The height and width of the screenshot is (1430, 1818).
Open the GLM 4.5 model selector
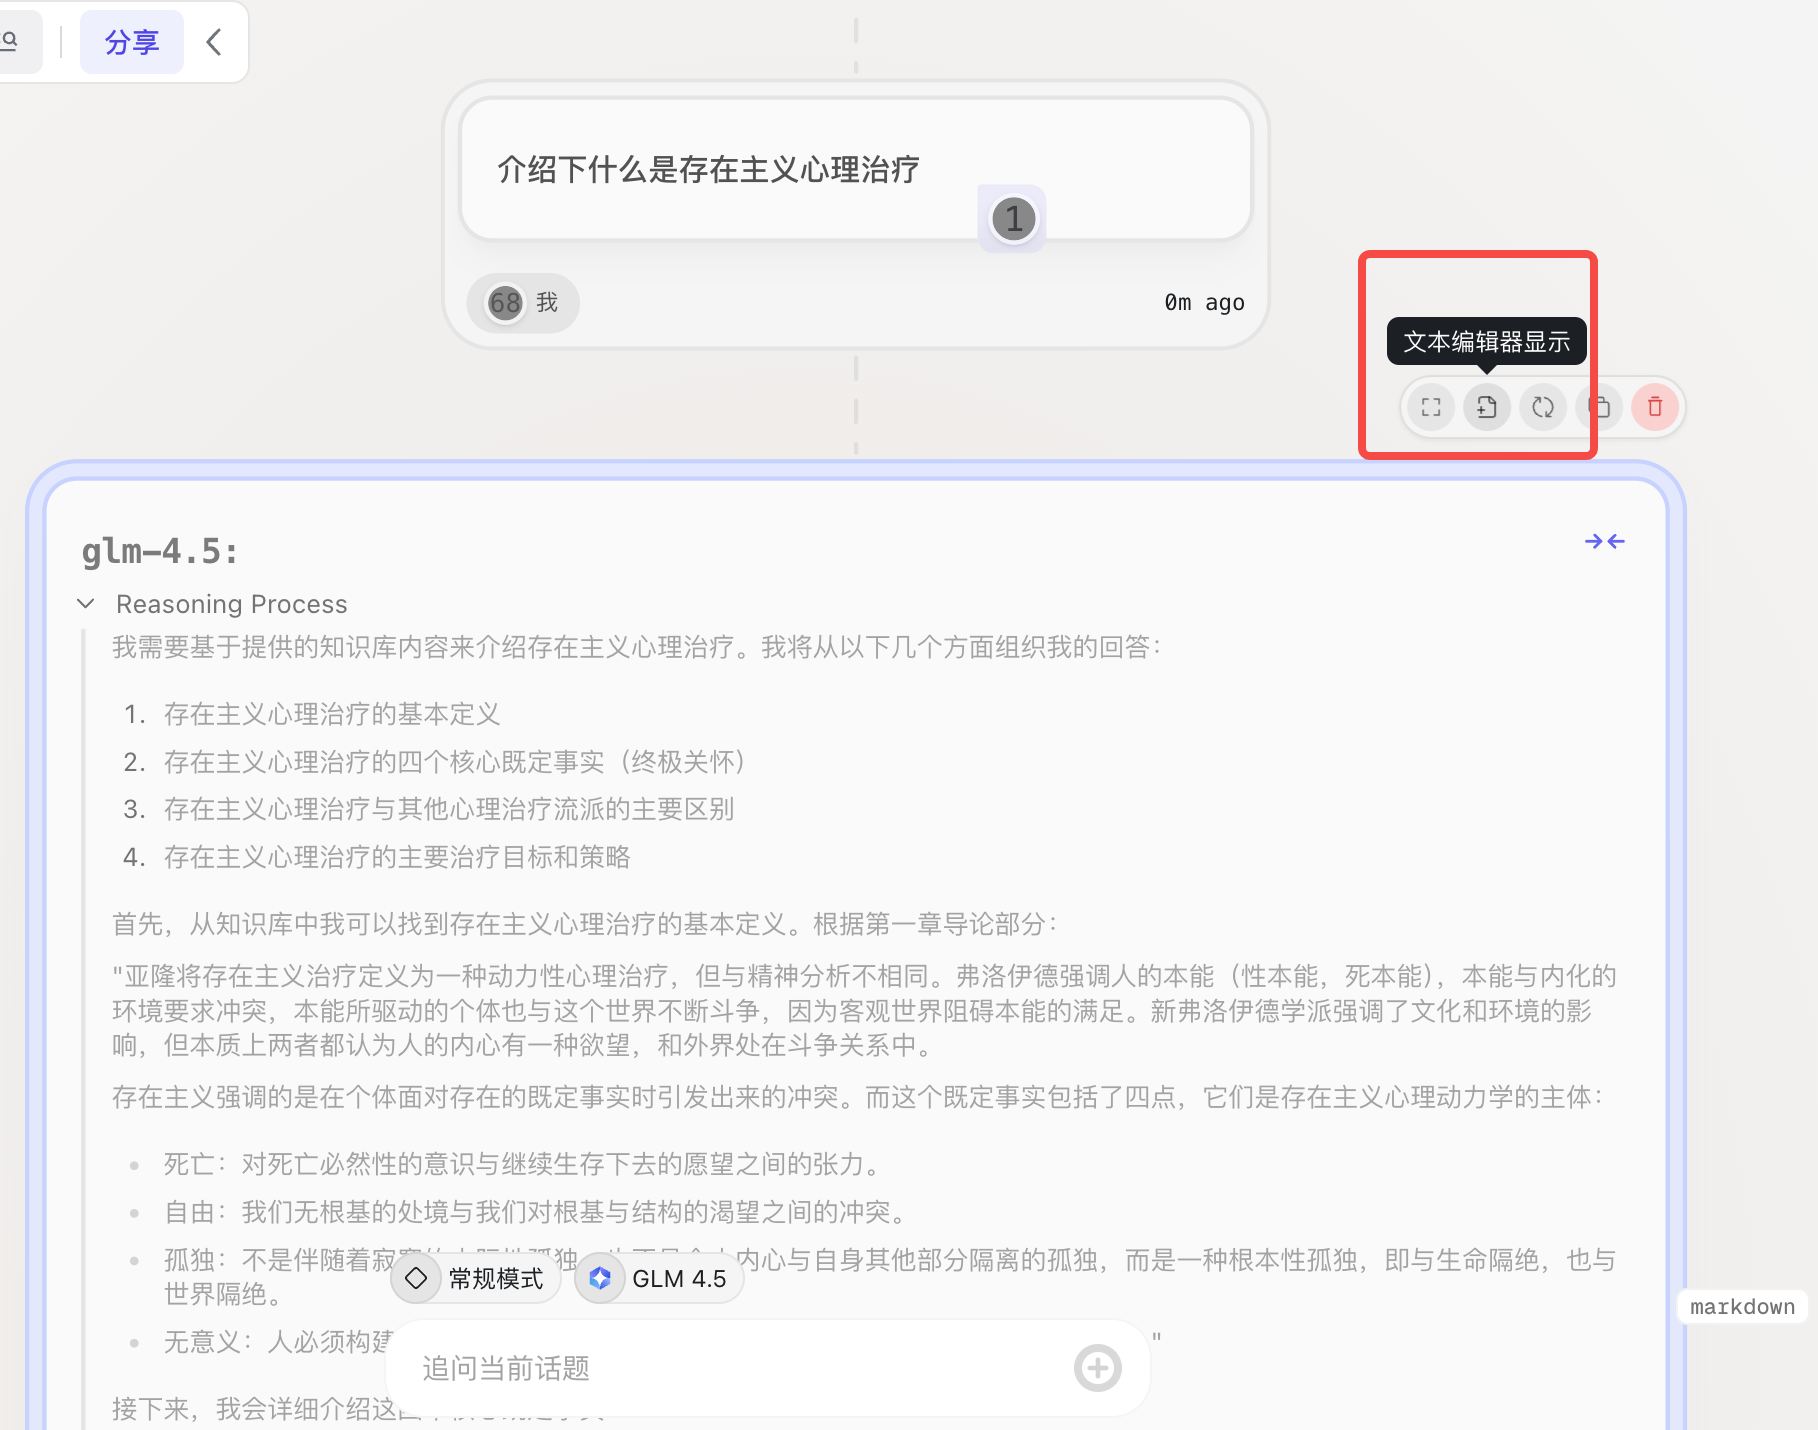coord(660,1278)
